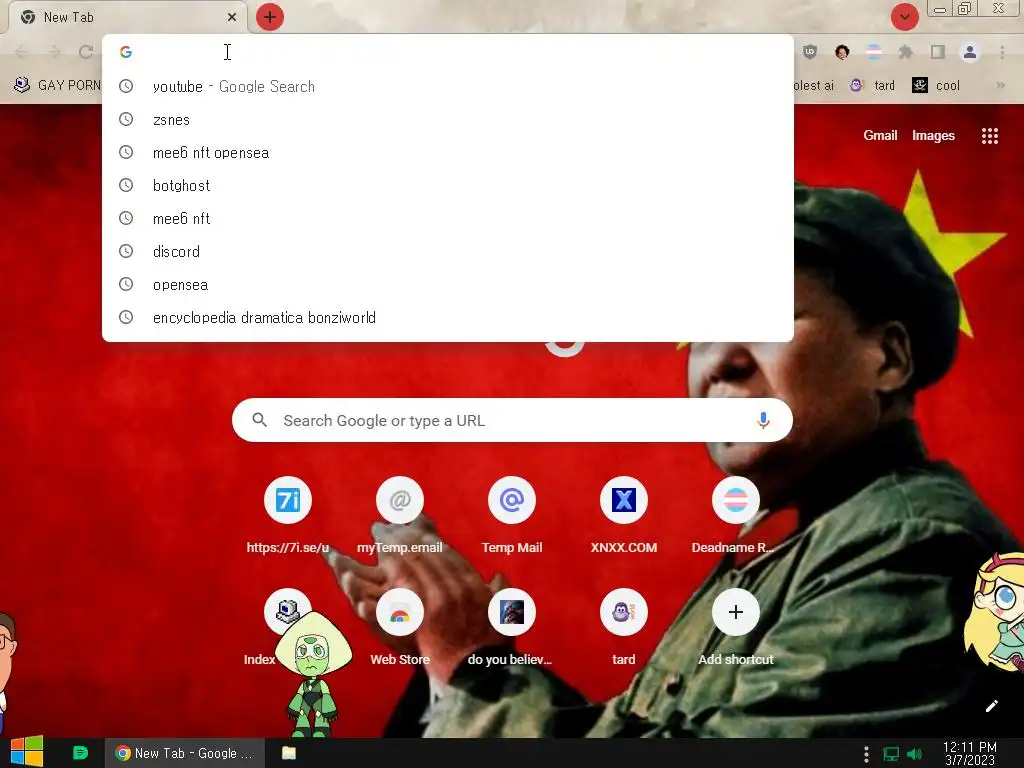This screenshot has height=768, width=1024.
Task: Open a new tab with the red plus button
Action: click(x=270, y=17)
